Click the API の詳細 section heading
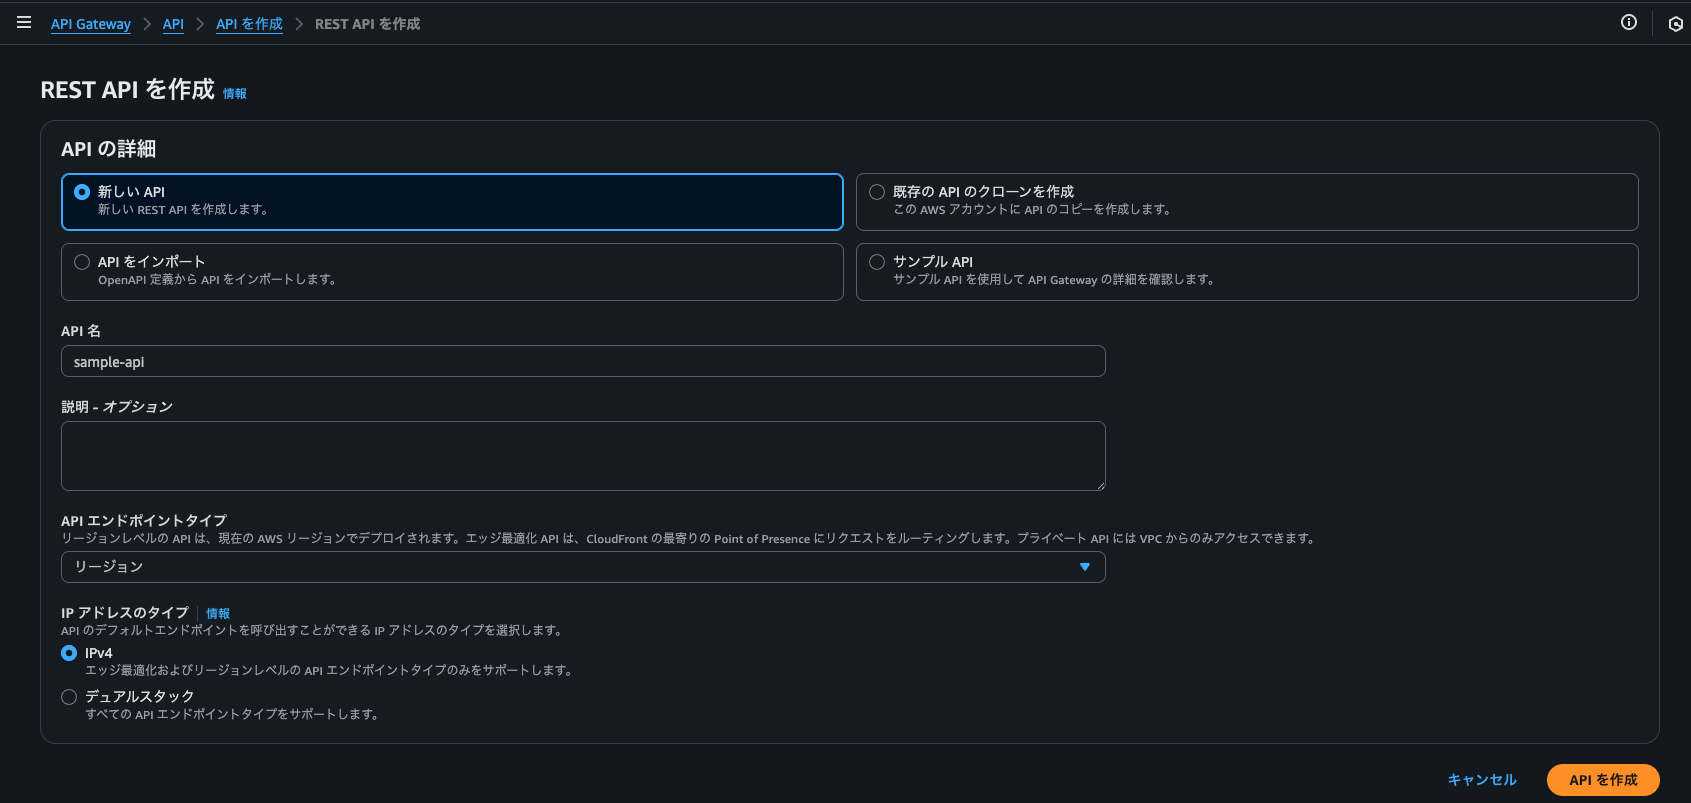 pyautogui.click(x=108, y=149)
